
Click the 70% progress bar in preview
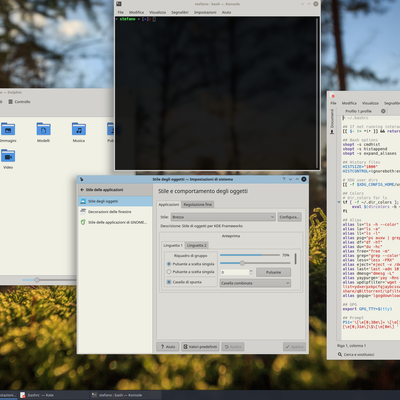tap(250, 255)
